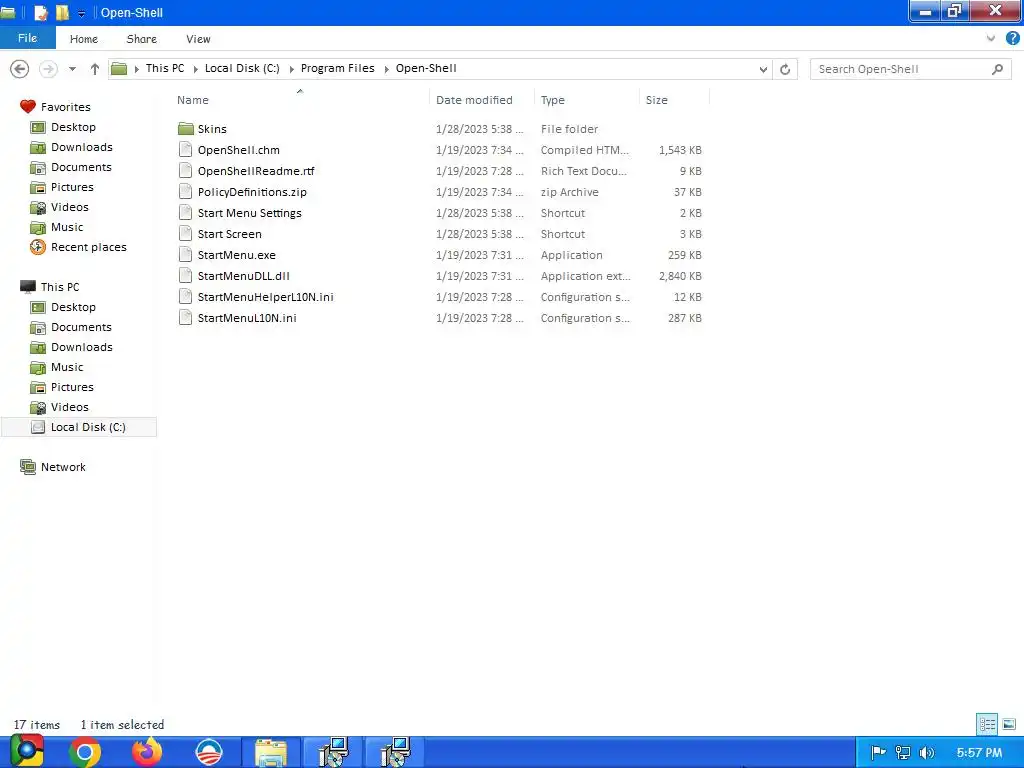Open the Obama logo app on taskbar
This screenshot has width=1024, height=768.
(209, 752)
